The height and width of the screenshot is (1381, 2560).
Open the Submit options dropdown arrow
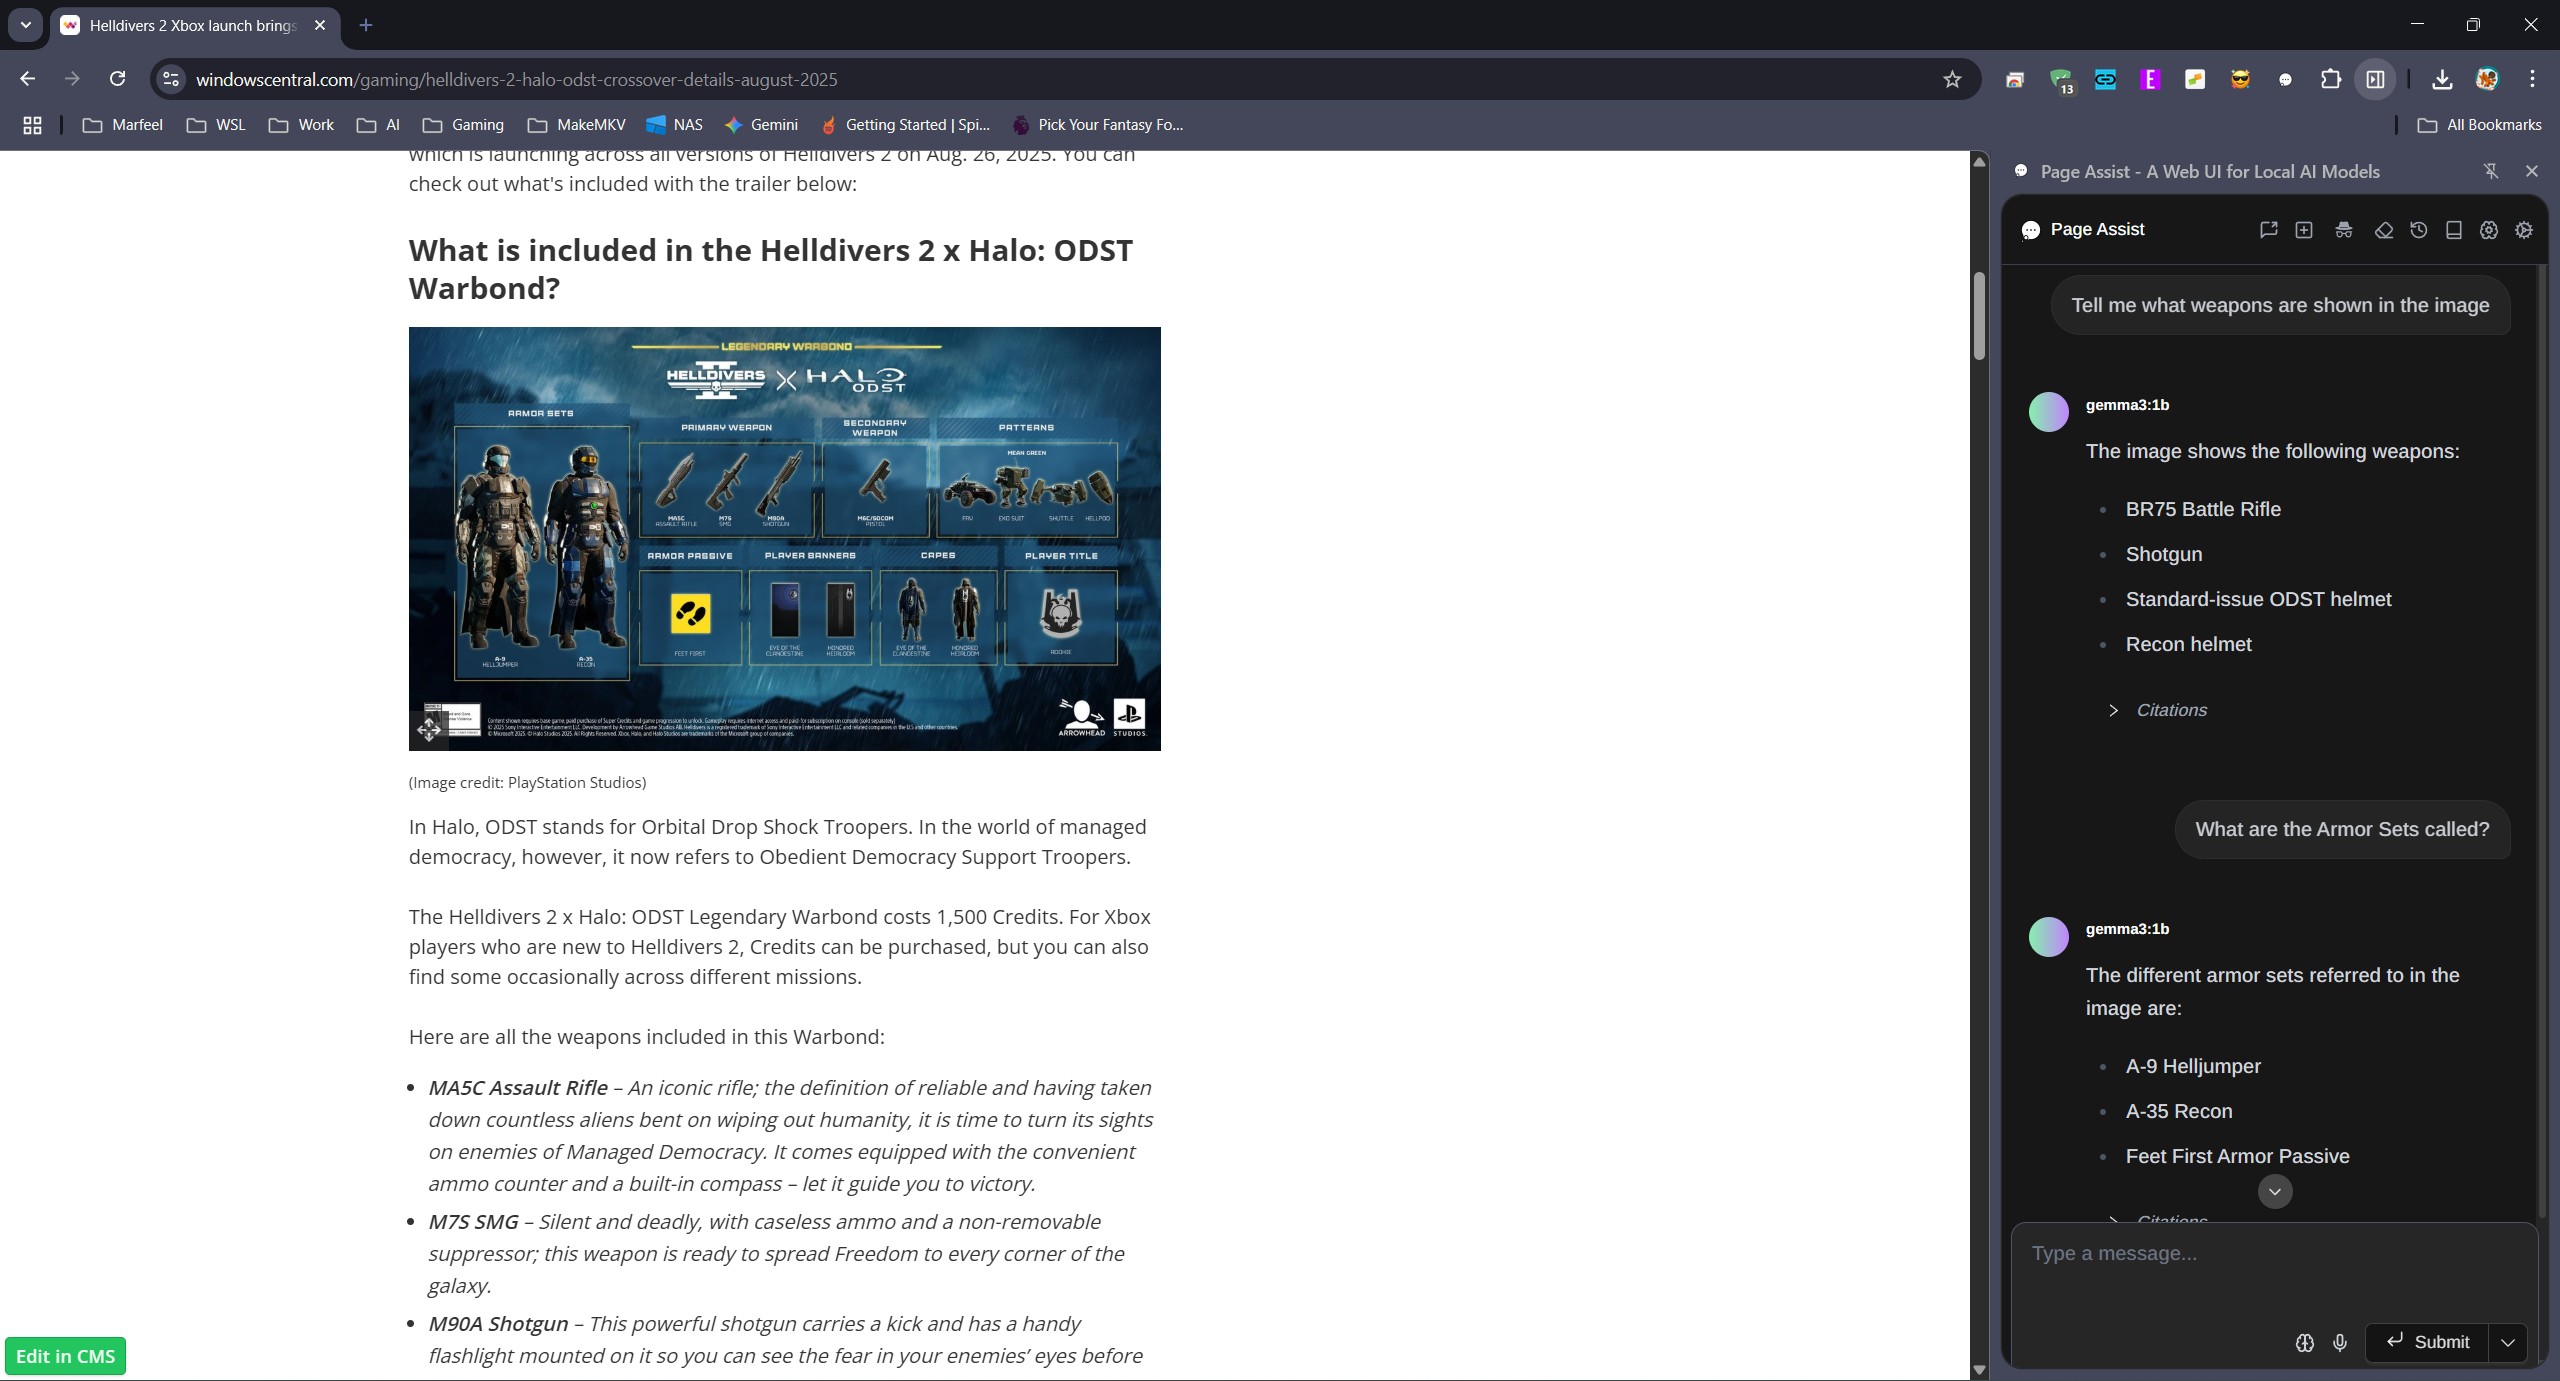[2508, 1342]
